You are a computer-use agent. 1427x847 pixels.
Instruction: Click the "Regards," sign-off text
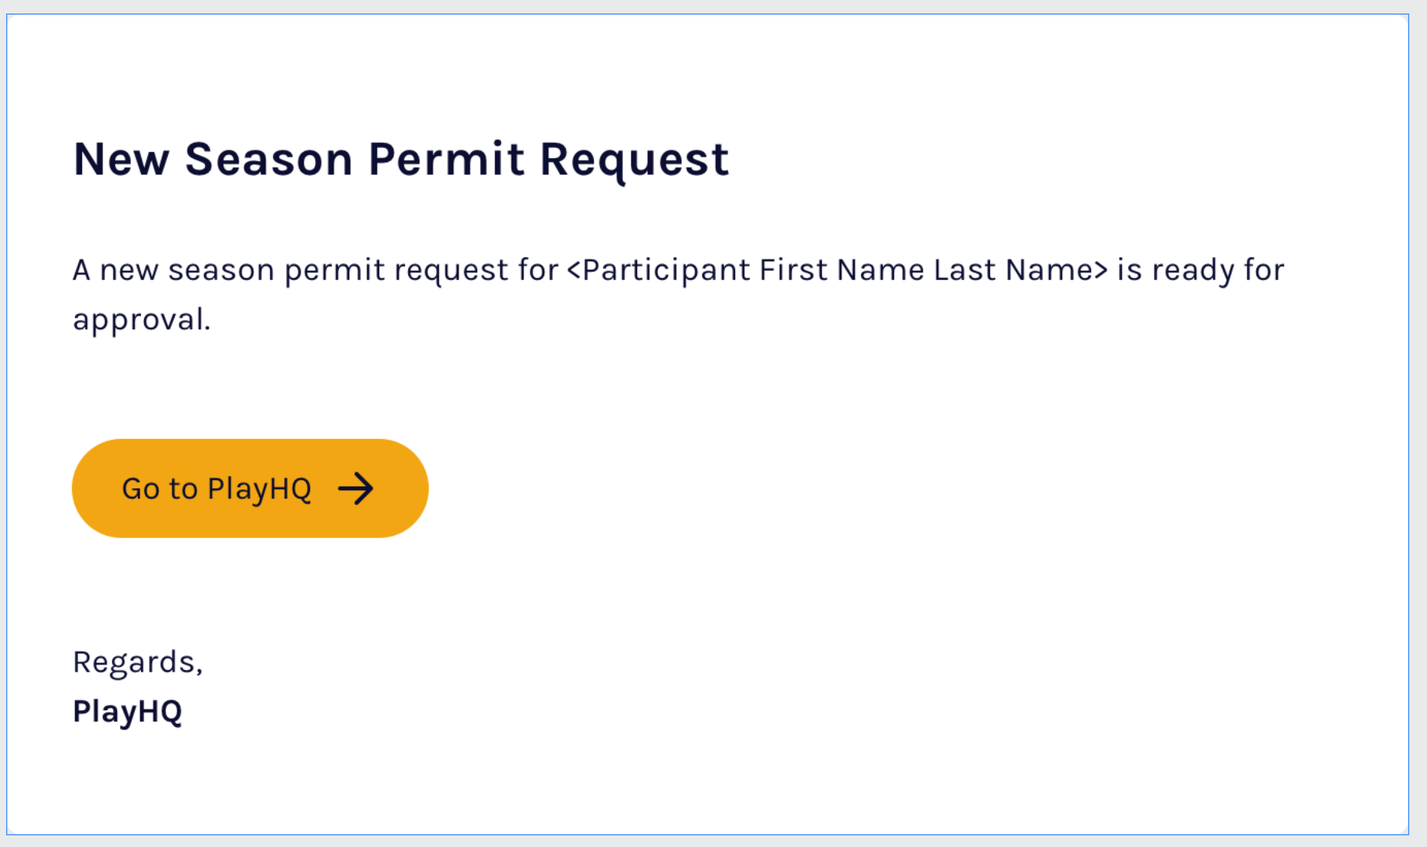pyautogui.click(x=138, y=662)
